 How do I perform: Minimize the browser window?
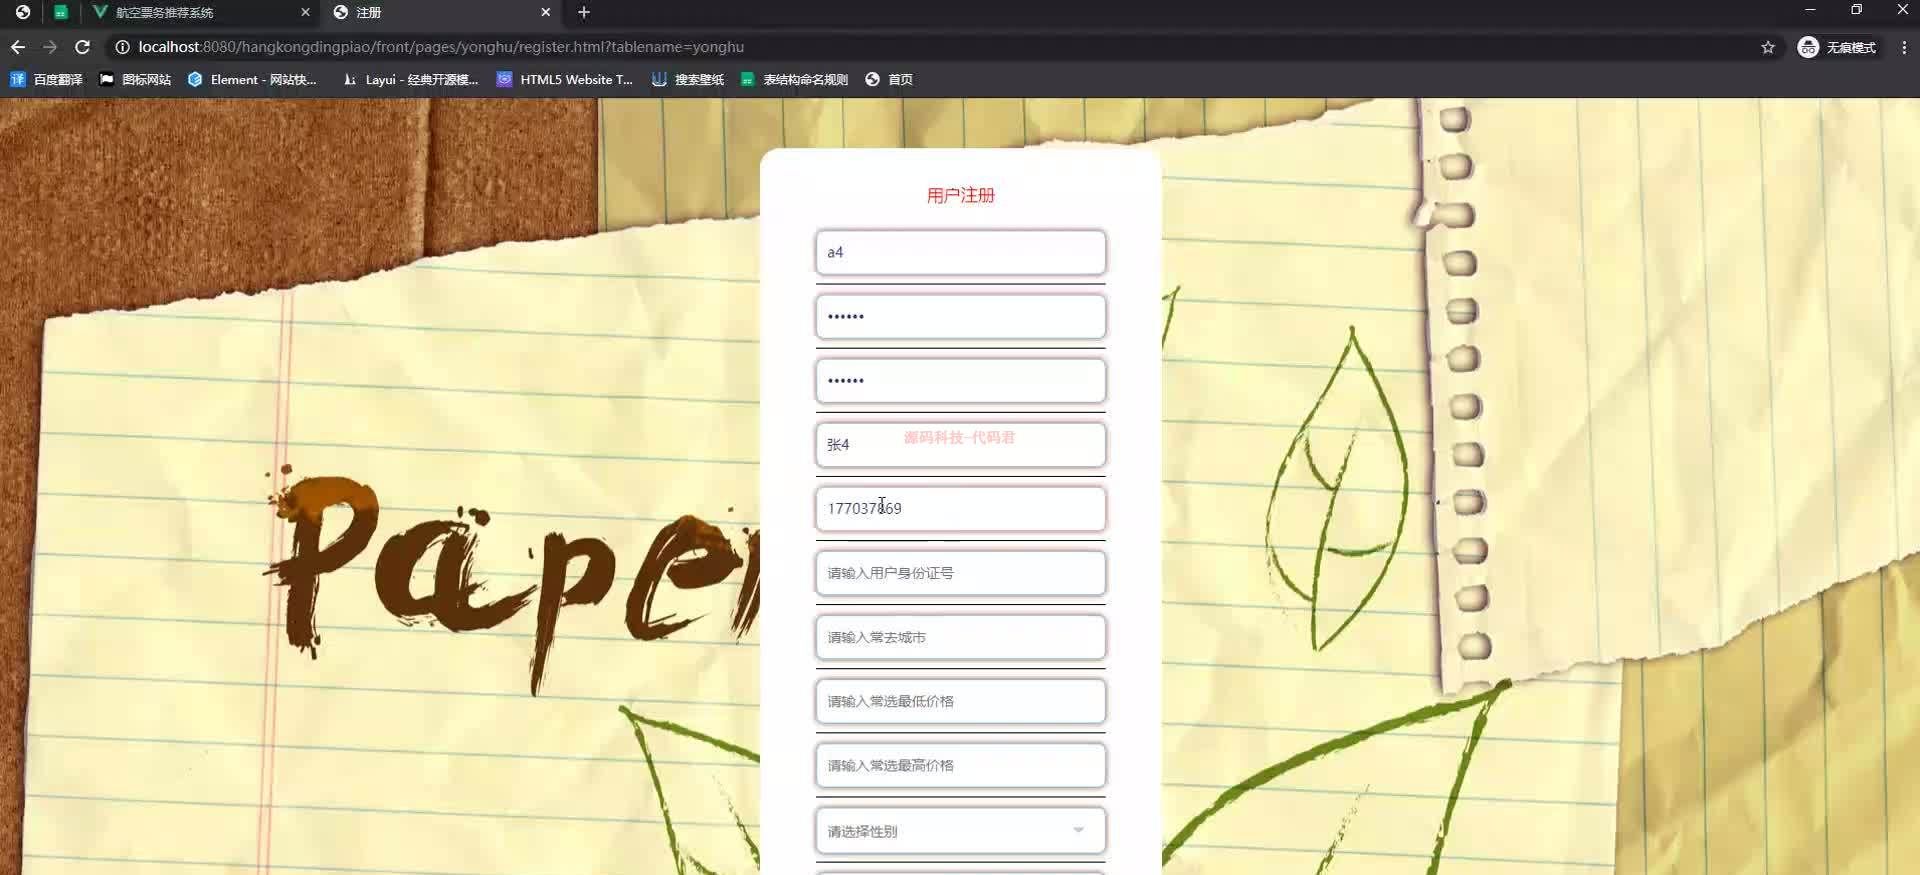tap(1809, 10)
